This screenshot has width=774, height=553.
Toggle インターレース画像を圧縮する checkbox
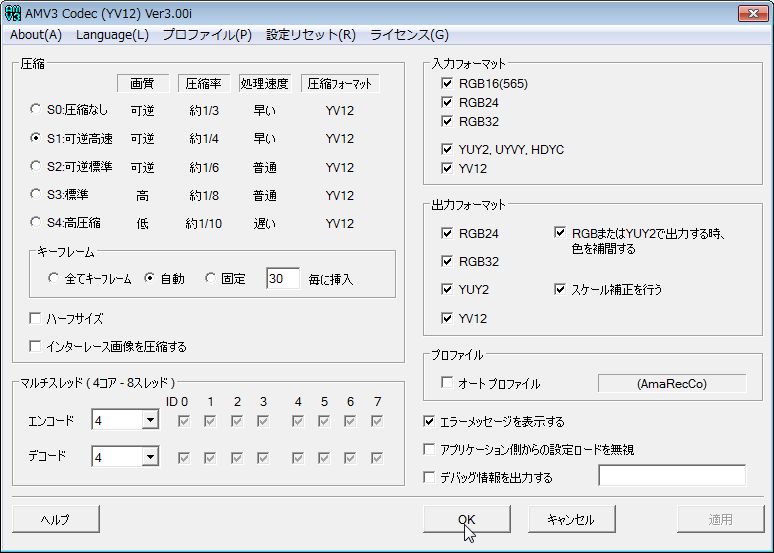tap(37, 347)
